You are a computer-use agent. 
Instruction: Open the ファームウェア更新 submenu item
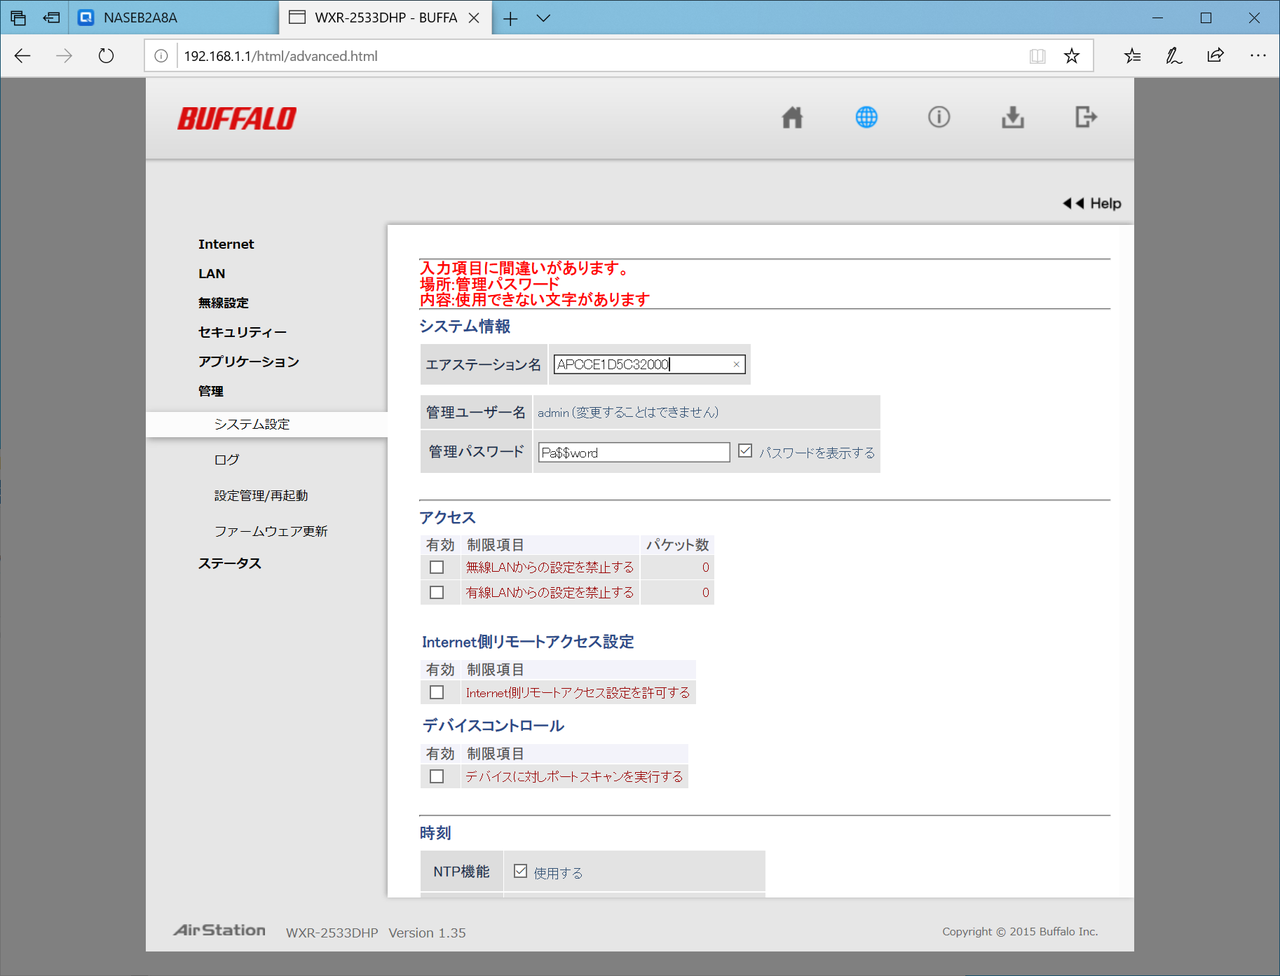point(271,531)
